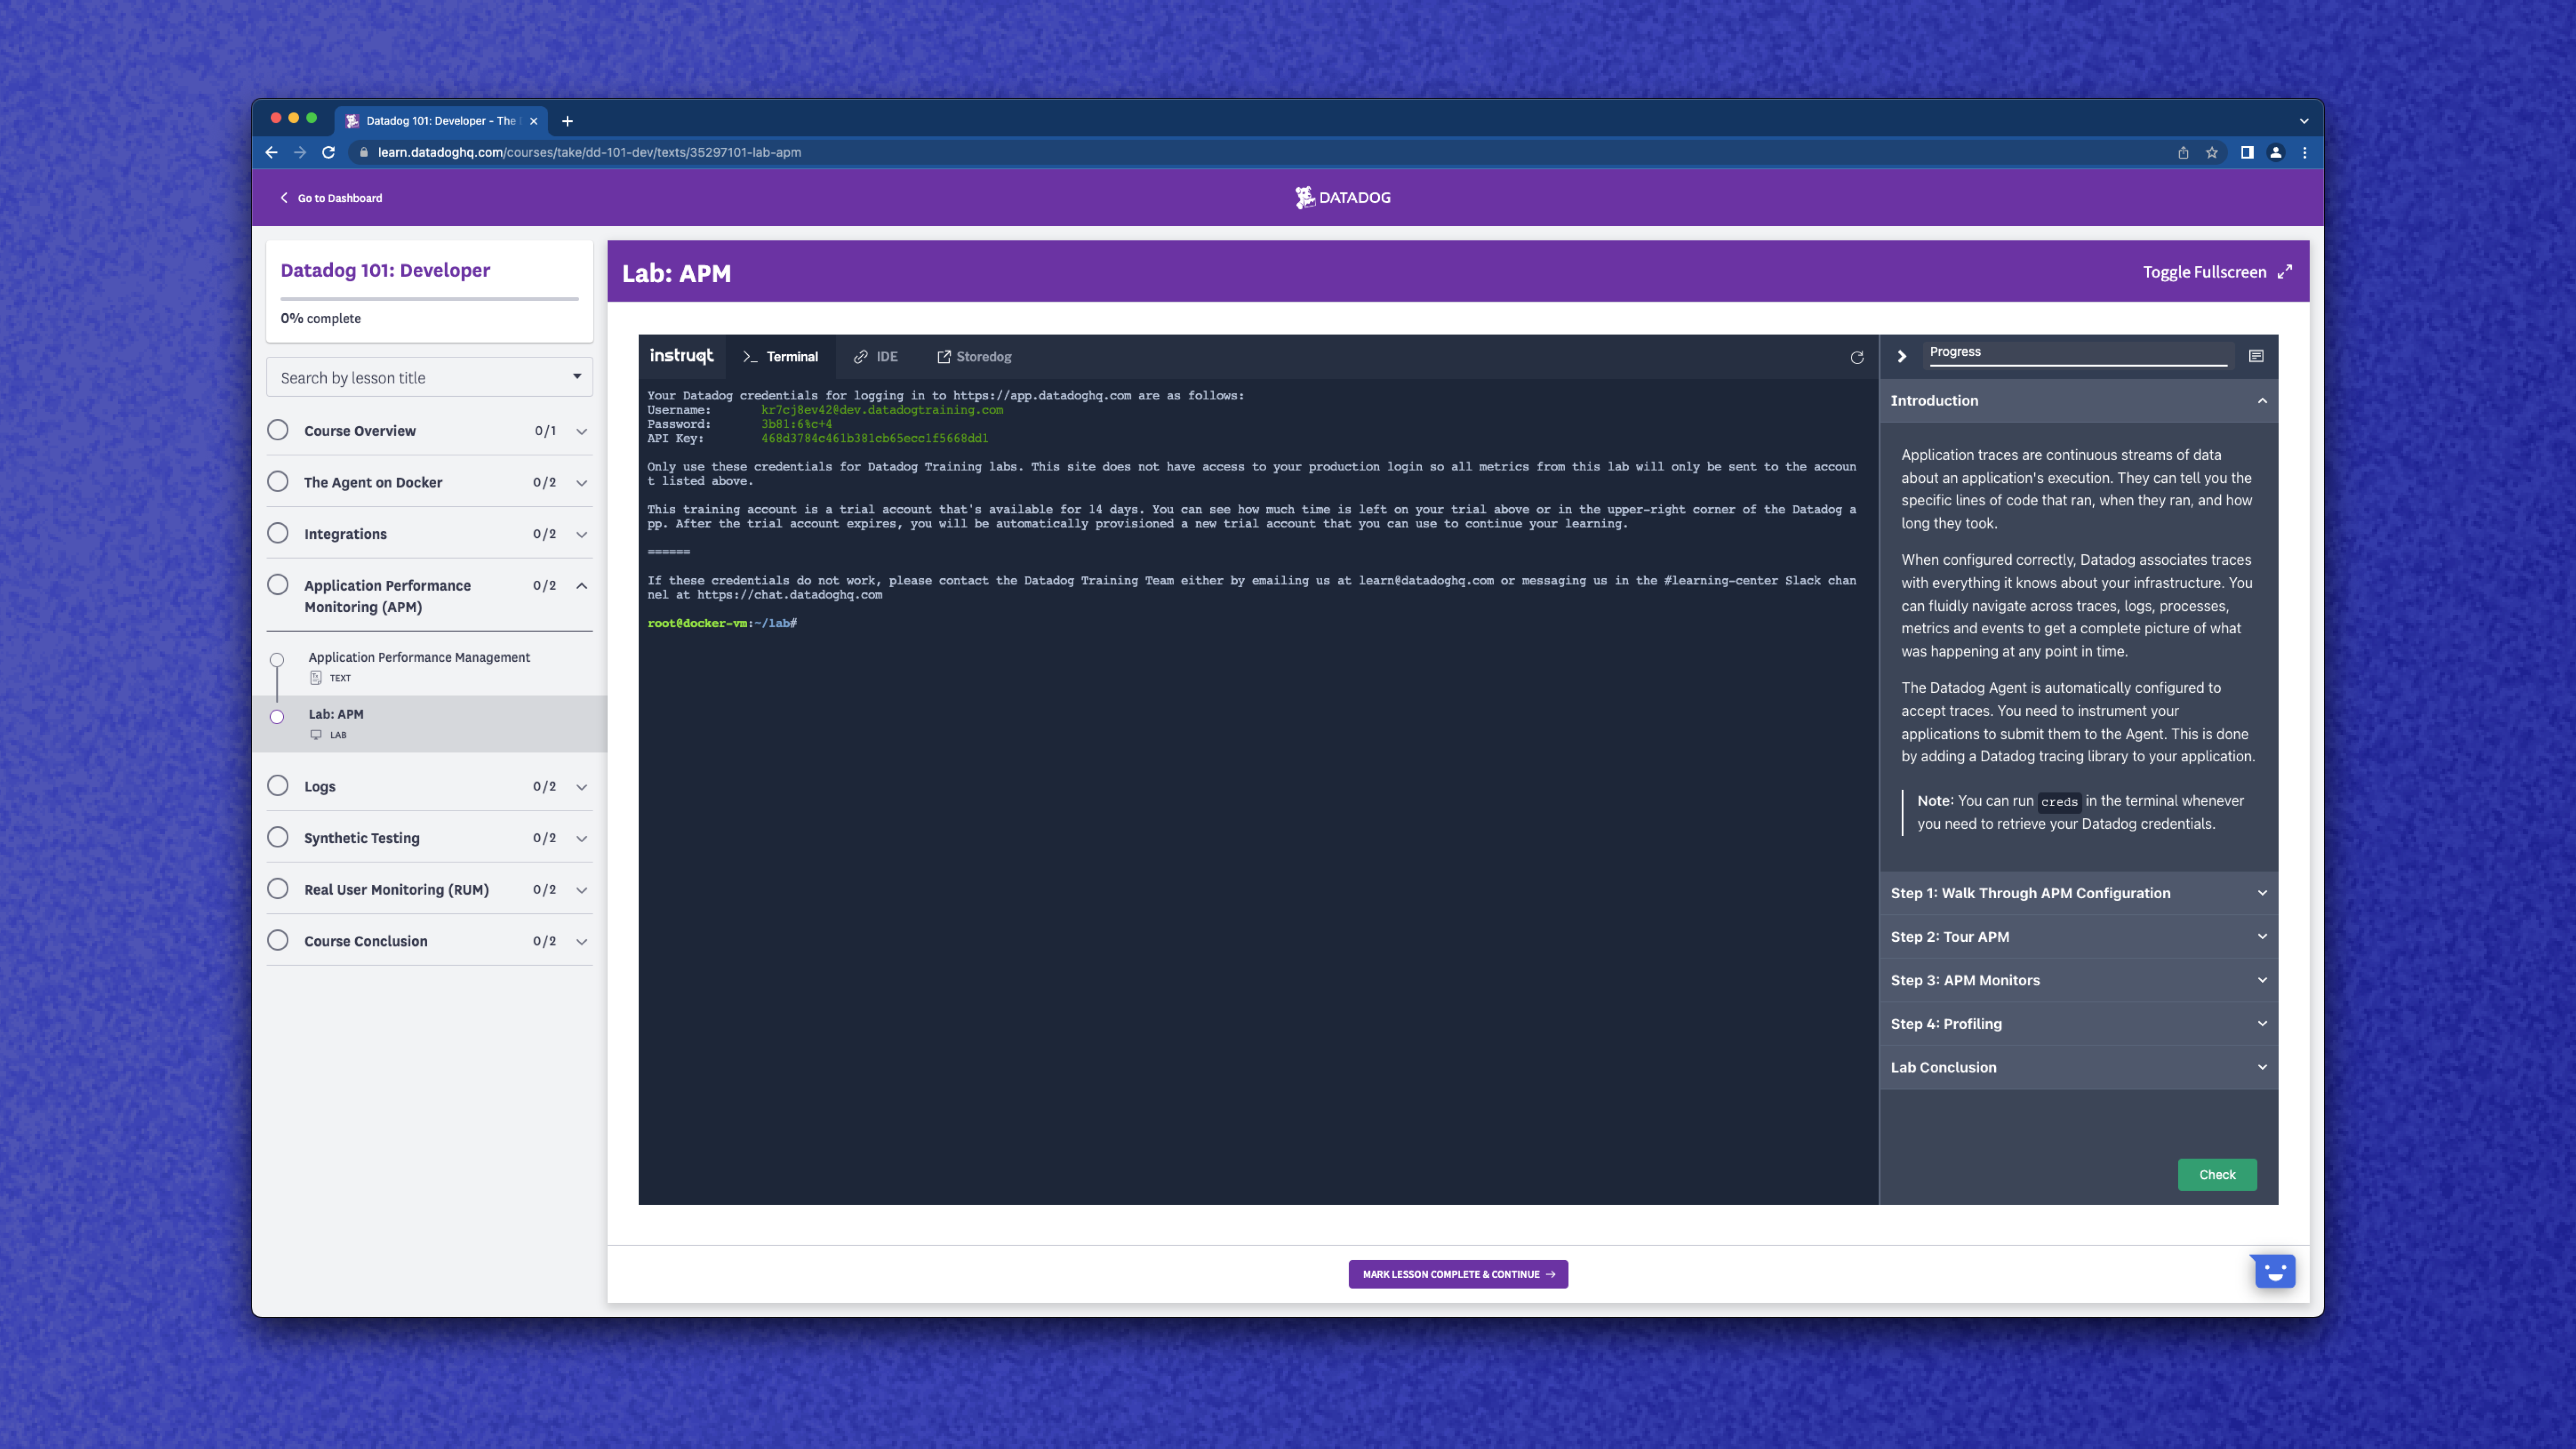This screenshot has width=2576, height=1449.
Task: Collapse the Introduction section in Progress panel
Action: (x=2262, y=400)
